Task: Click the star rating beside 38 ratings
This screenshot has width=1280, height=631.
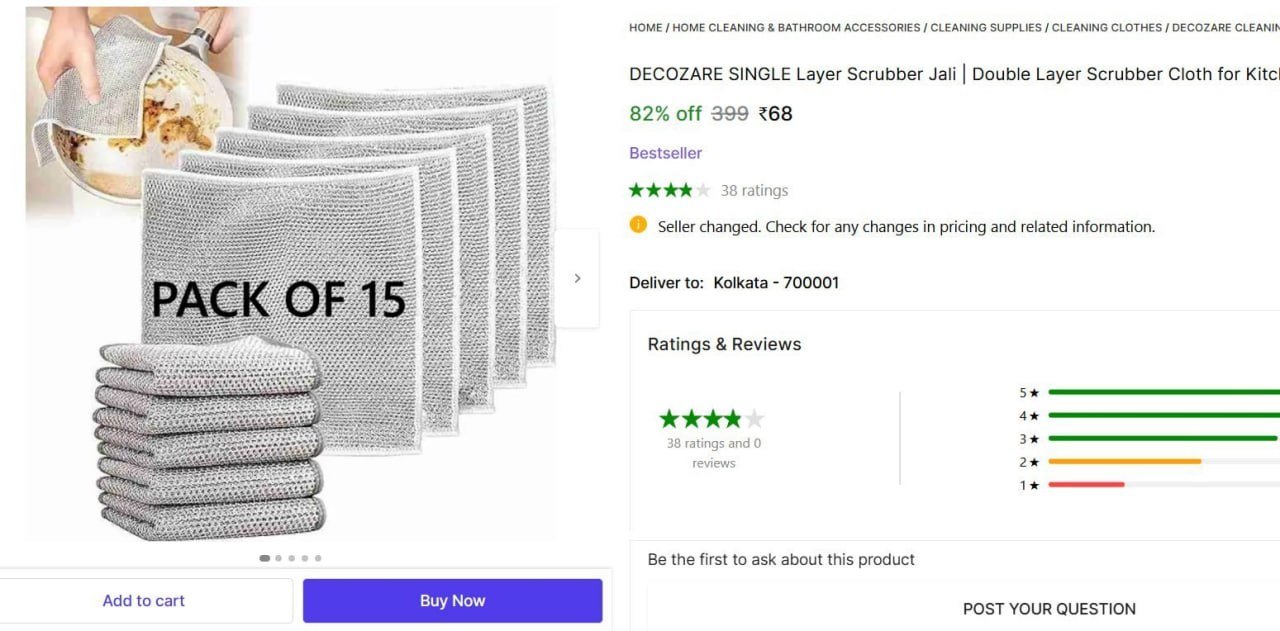Action: [x=670, y=190]
